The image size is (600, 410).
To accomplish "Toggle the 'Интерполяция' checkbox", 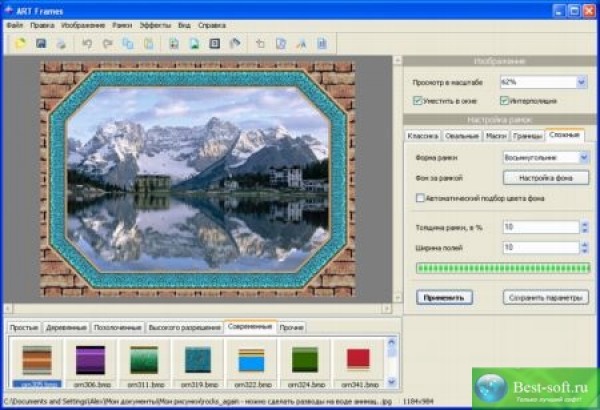I will click(x=504, y=101).
